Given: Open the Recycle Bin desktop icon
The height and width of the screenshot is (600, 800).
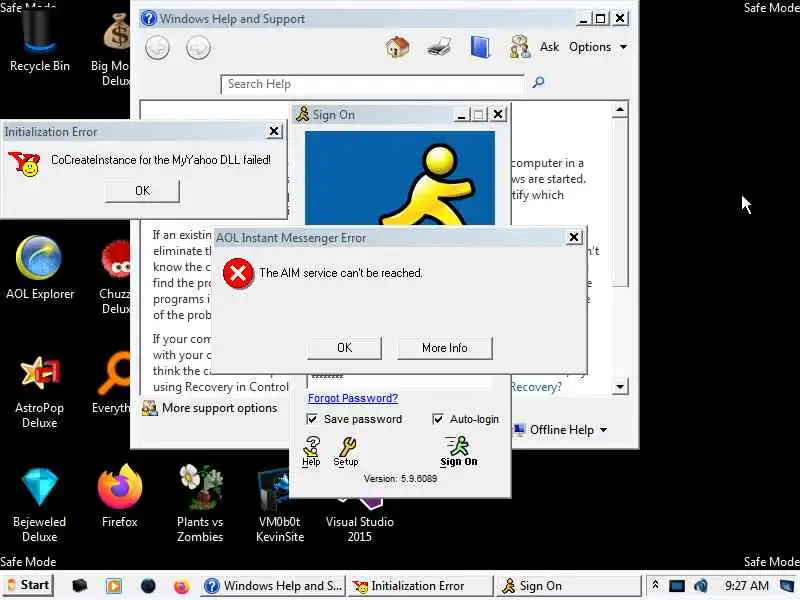Looking at the screenshot, I should 38,41.
